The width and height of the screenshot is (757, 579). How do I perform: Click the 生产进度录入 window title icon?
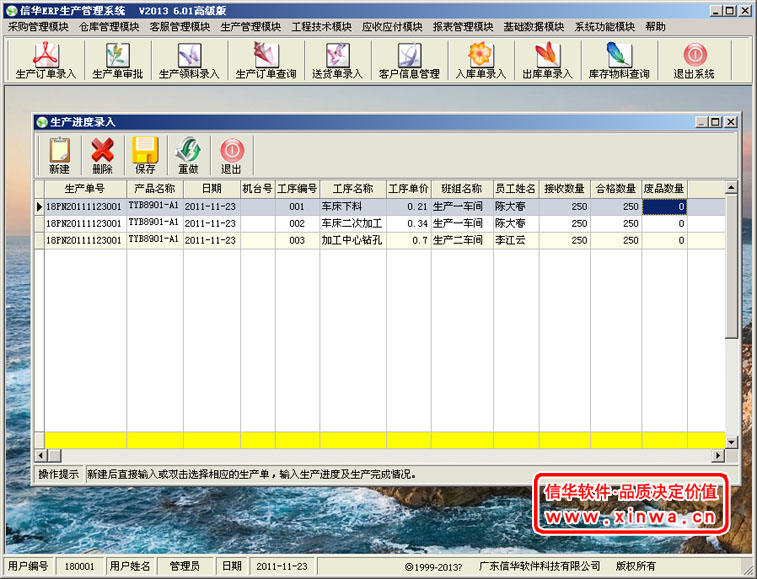click(42, 122)
